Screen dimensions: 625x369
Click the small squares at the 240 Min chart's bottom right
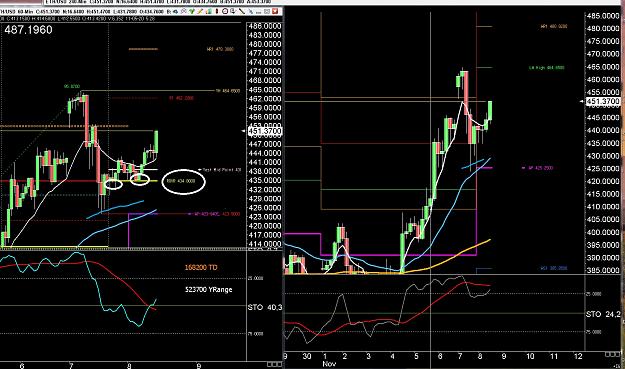coord(613,354)
